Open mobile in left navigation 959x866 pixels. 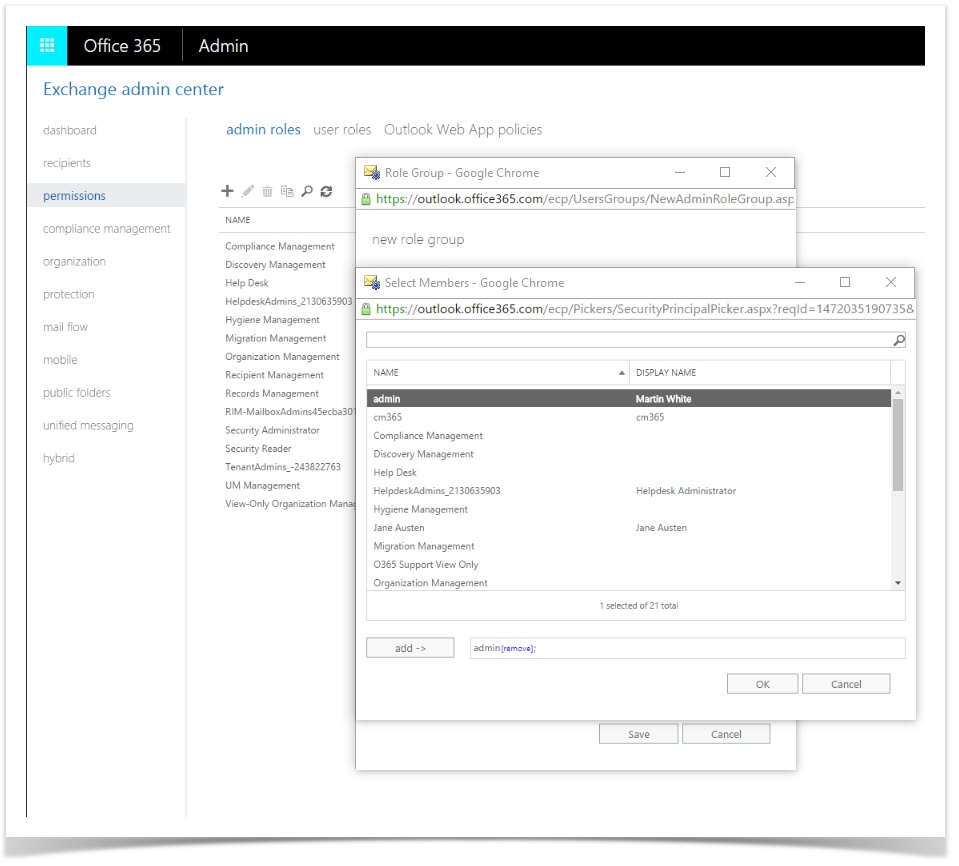coord(61,360)
